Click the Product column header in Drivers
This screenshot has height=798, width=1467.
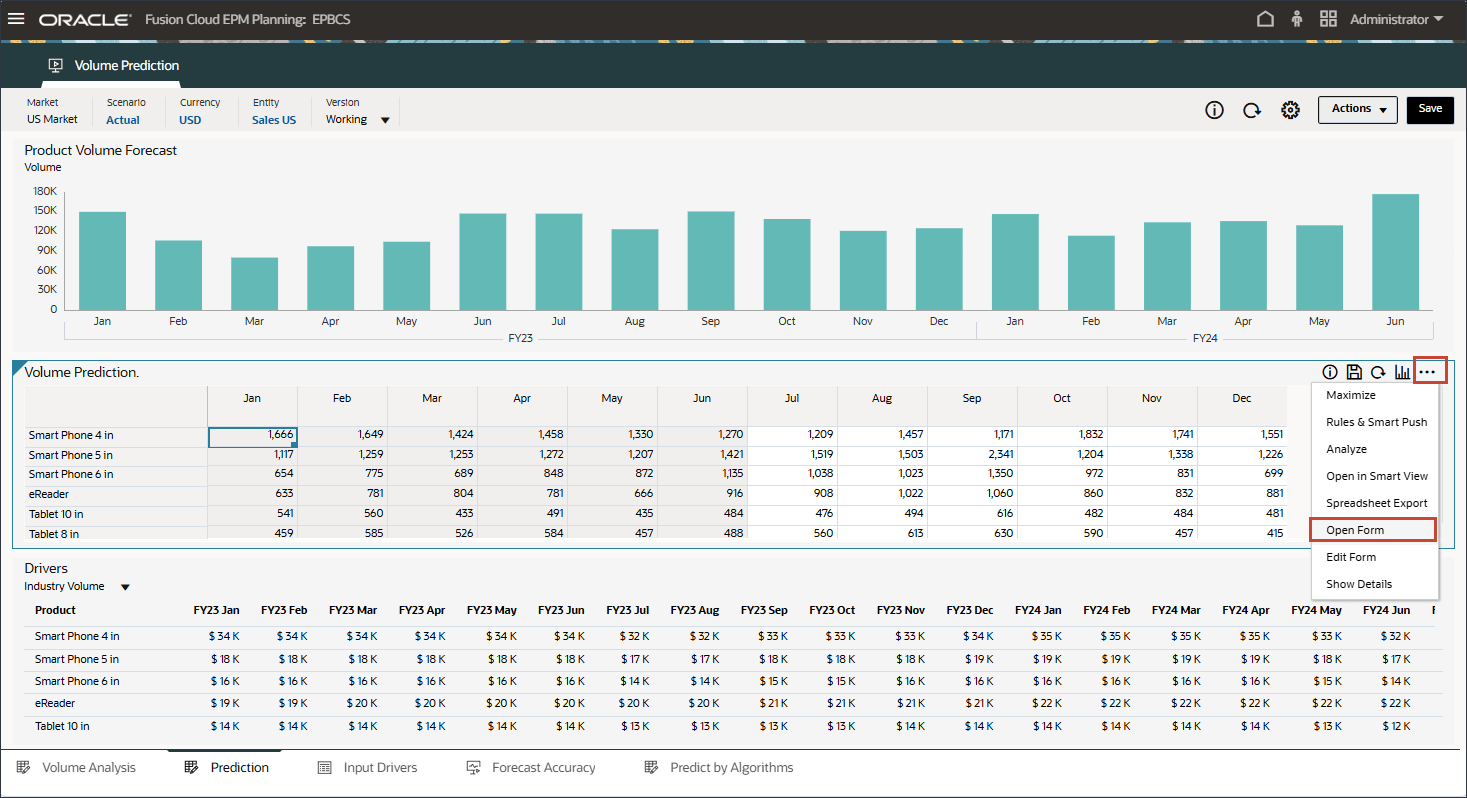pos(55,610)
